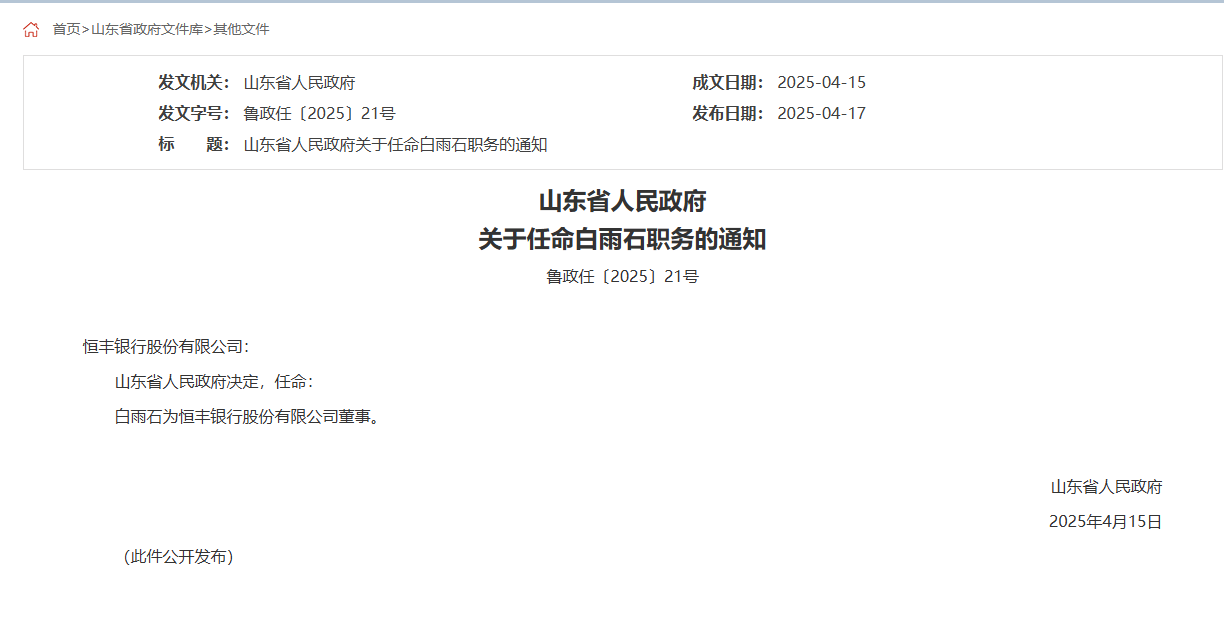Select the 发布日期 value 2025-04-17
Screen dimensions: 1224x623
(821, 114)
